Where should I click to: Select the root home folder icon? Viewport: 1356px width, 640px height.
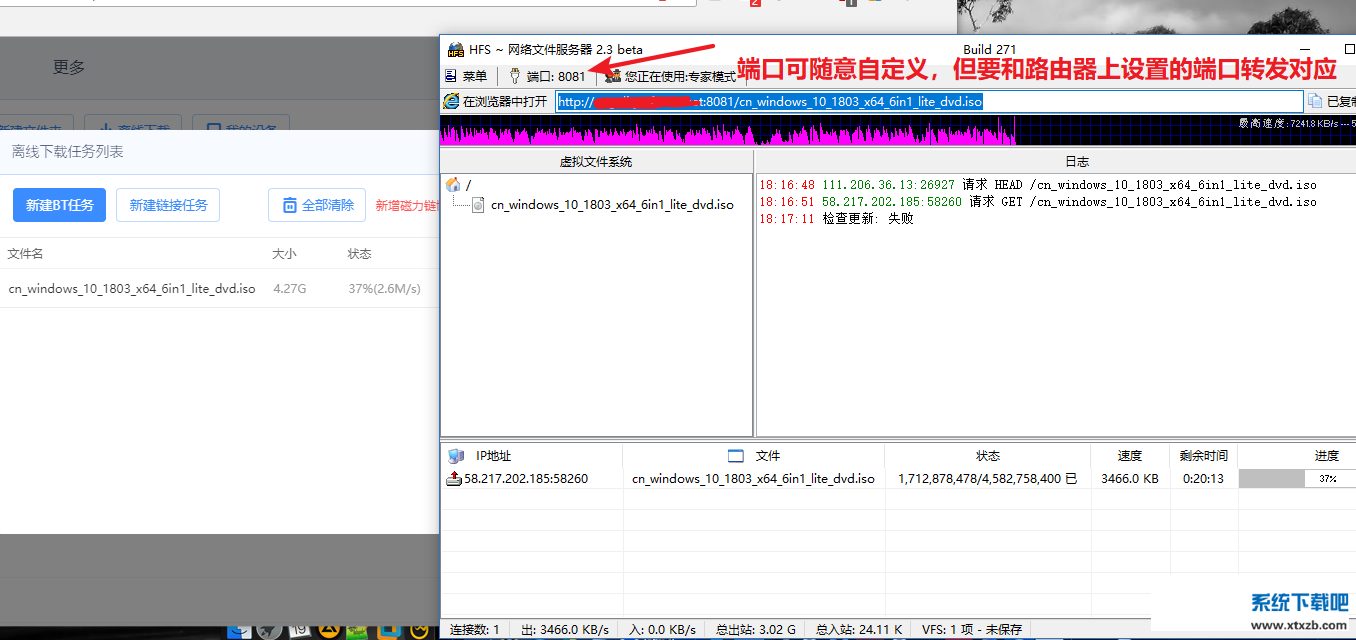click(453, 184)
